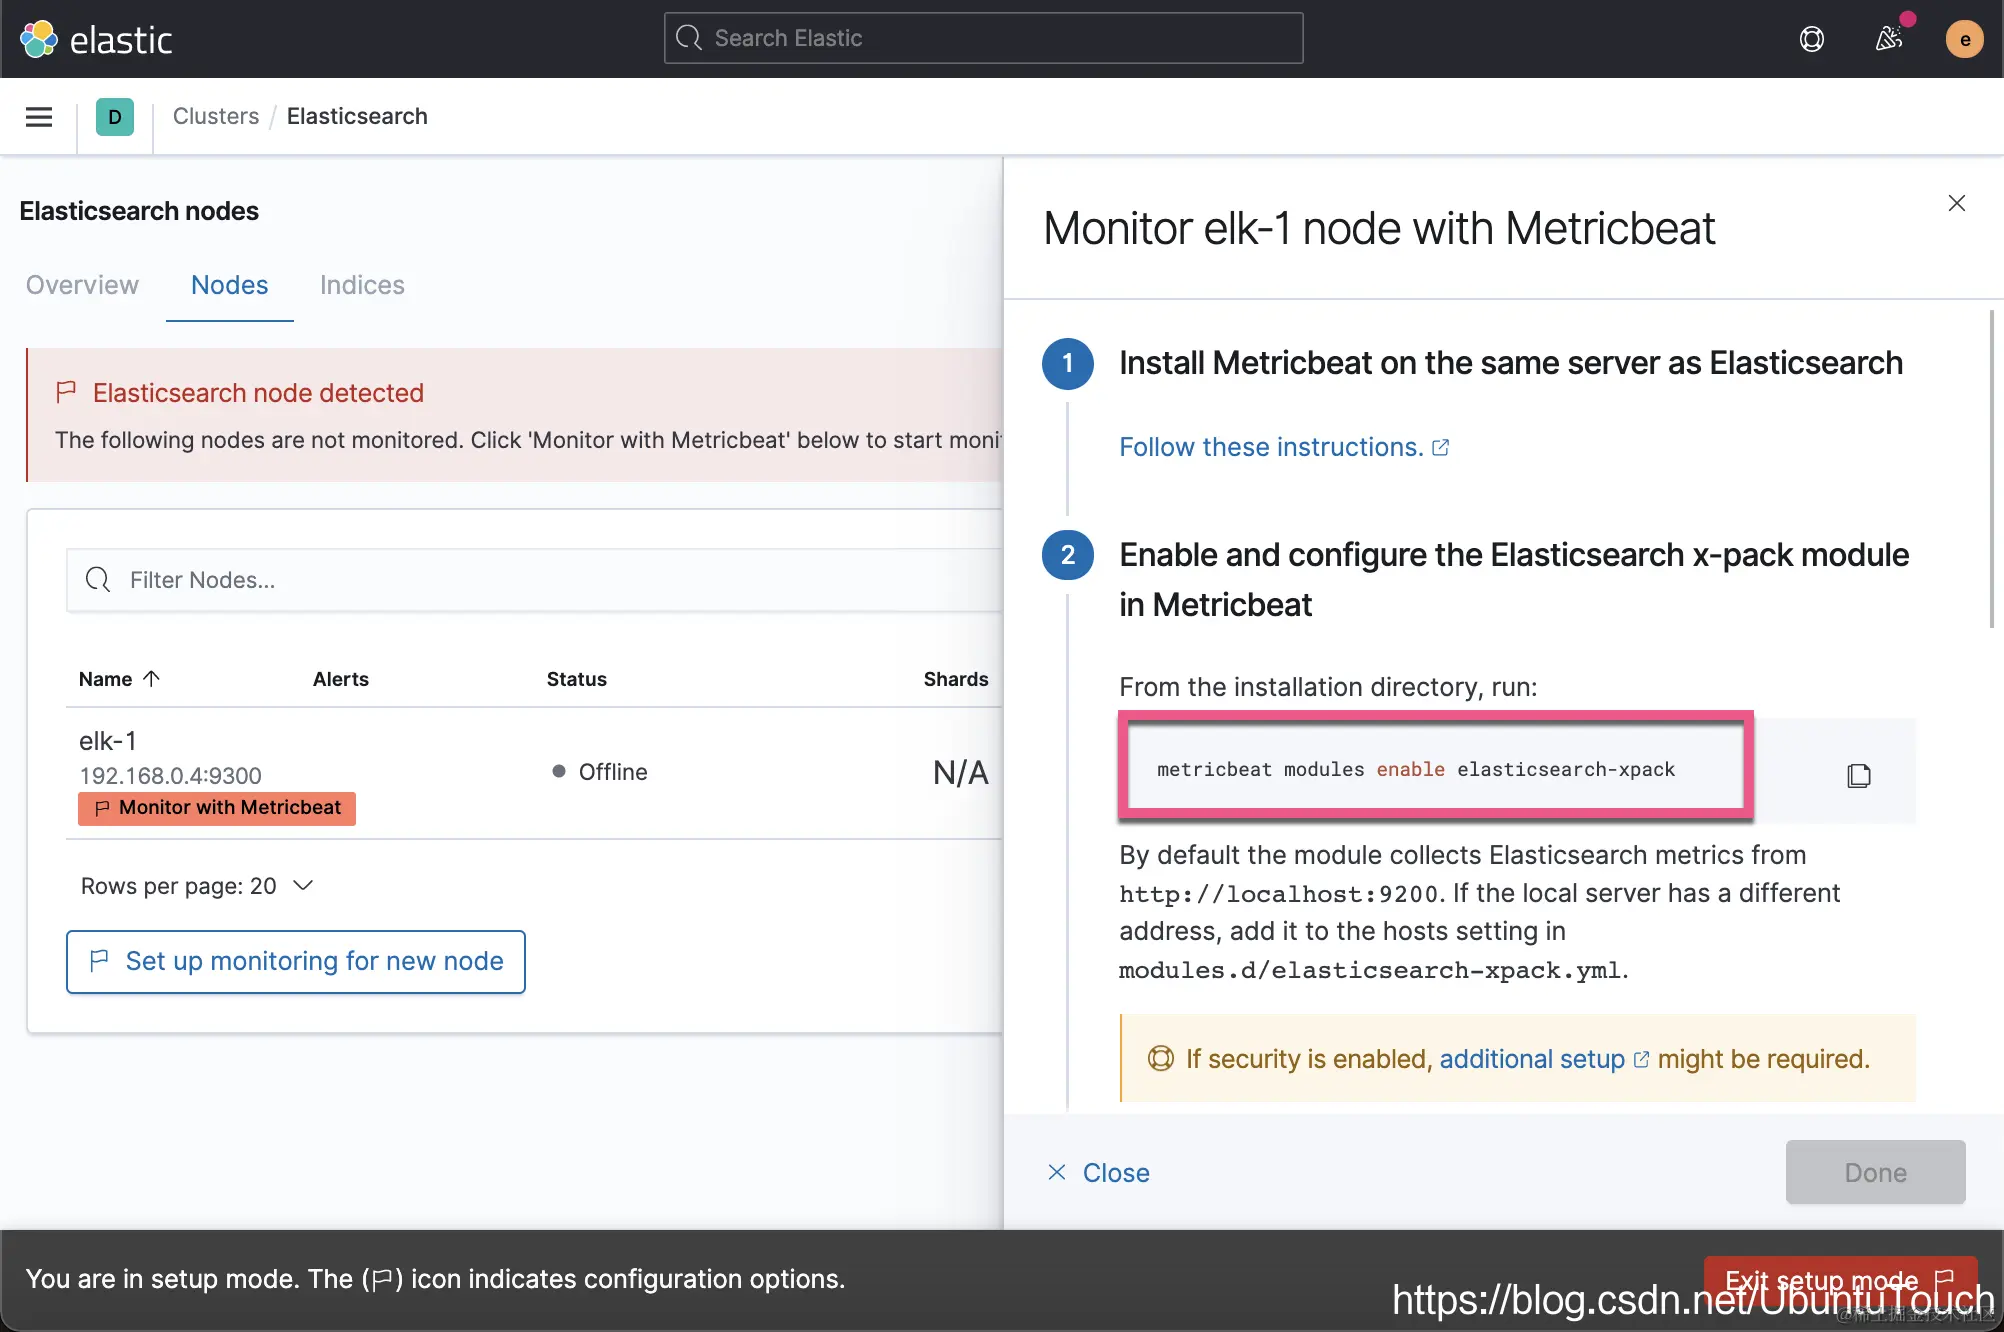Click Monitor with Metricbeat badge
Image resolution: width=2004 pixels, height=1332 pixels.
(x=217, y=808)
